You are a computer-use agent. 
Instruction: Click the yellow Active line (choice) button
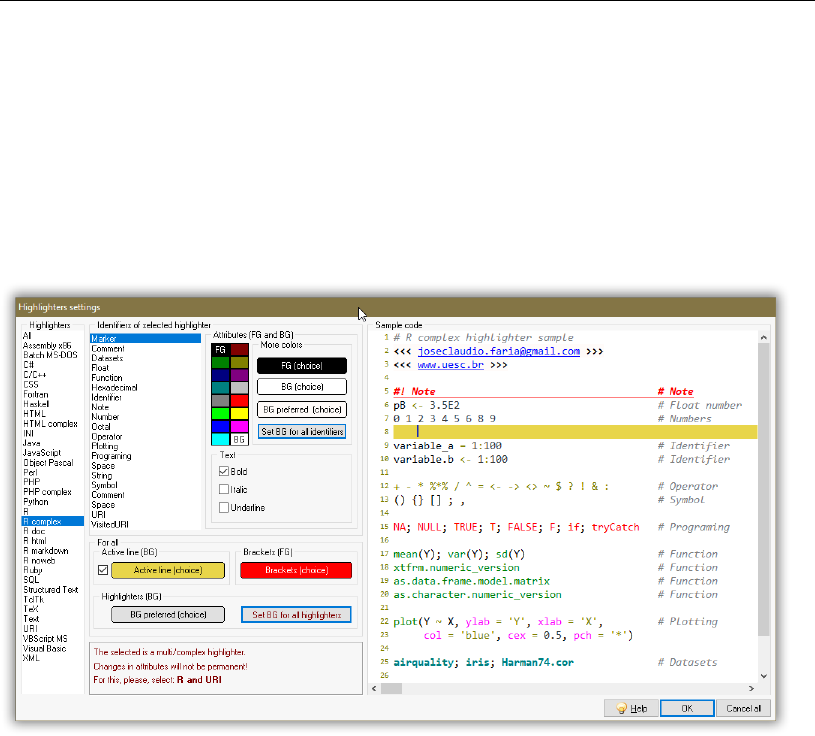click(169, 571)
